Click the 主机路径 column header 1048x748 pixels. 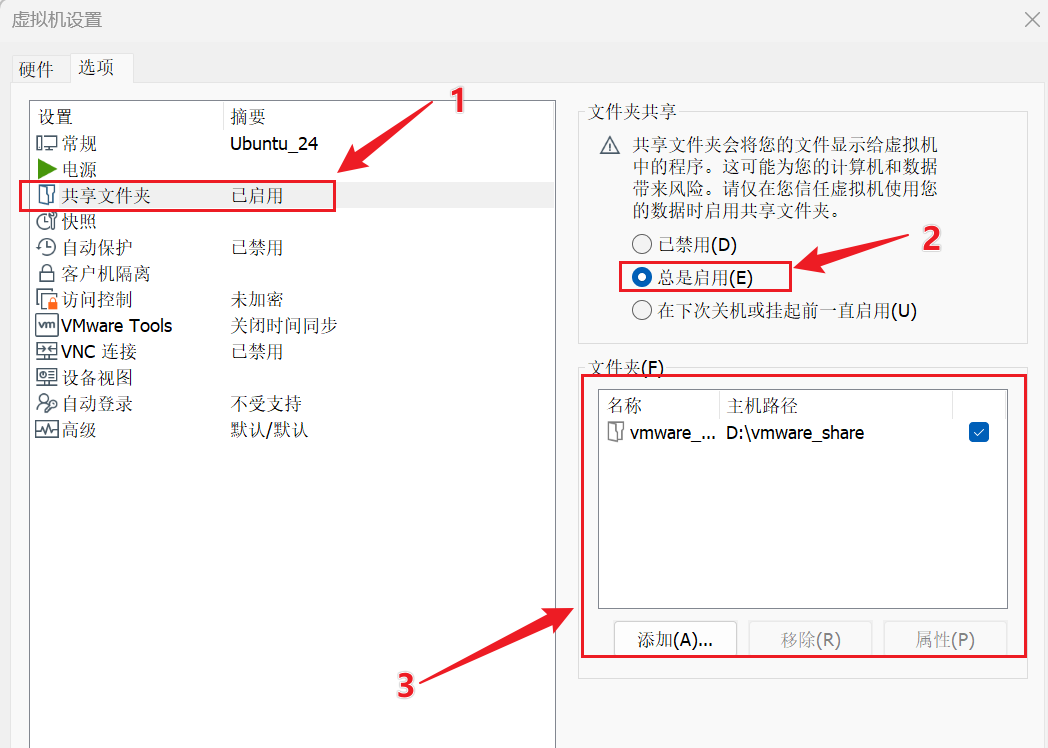click(836, 406)
